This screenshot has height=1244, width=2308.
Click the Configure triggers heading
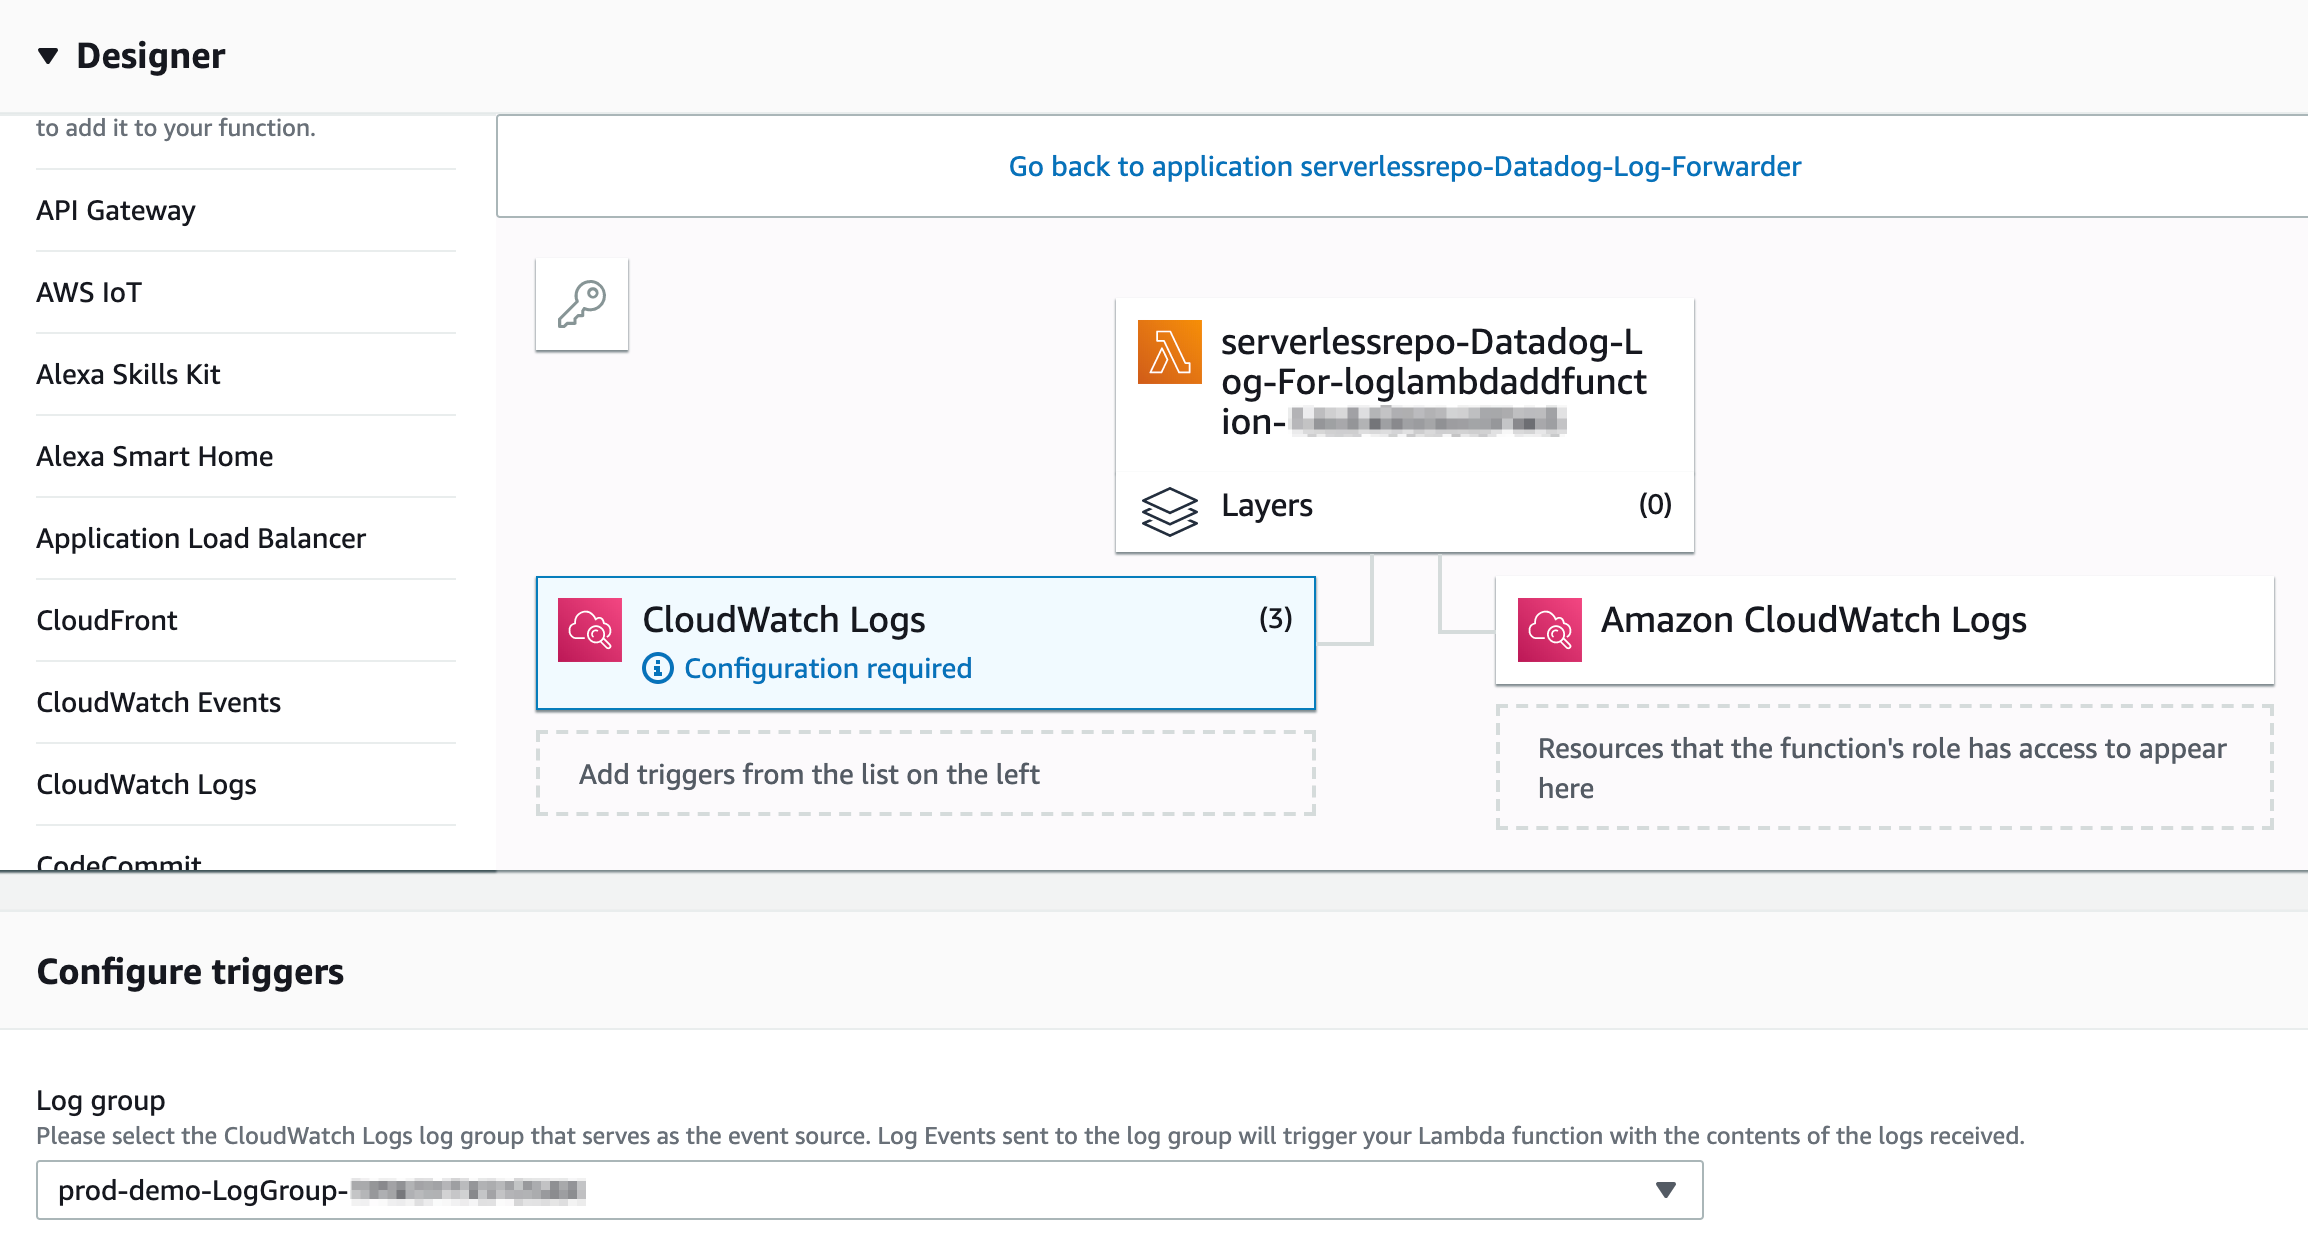click(190, 971)
